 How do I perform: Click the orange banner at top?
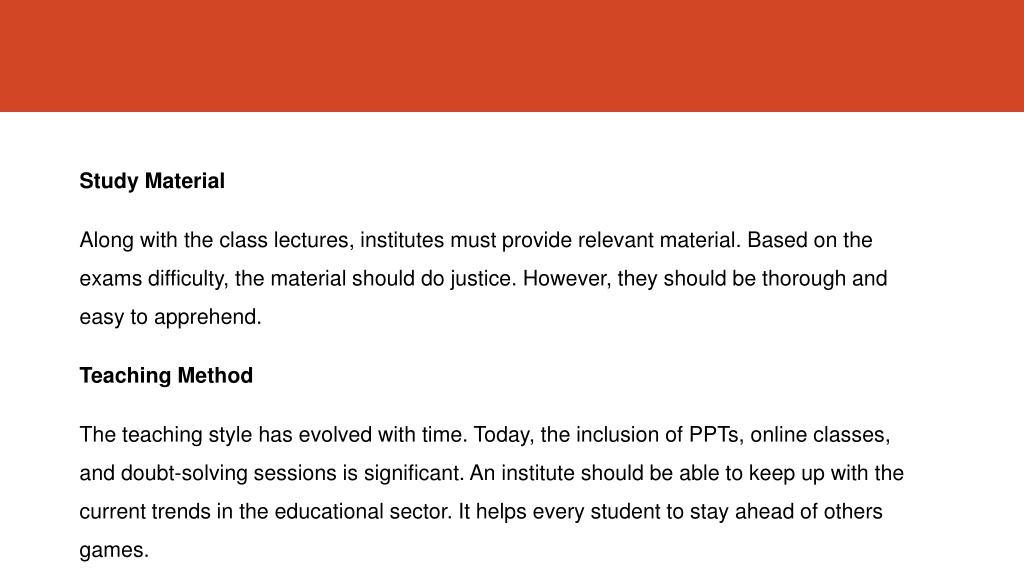pyautogui.click(x=512, y=56)
